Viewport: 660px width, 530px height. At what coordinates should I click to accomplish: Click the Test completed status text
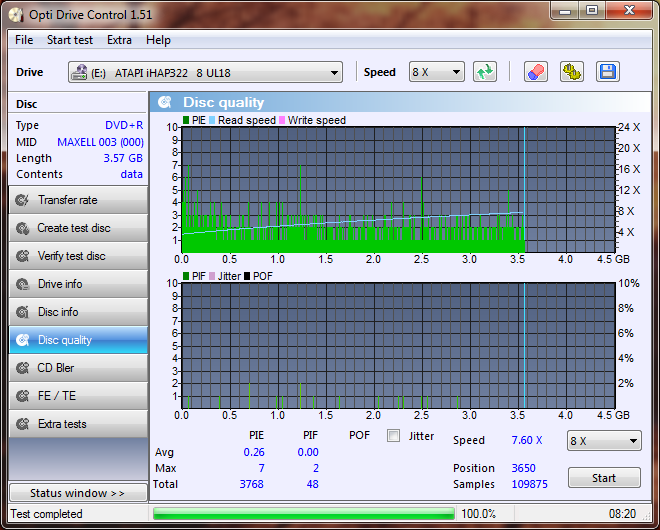pyautogui.click(x=46, y=514)
